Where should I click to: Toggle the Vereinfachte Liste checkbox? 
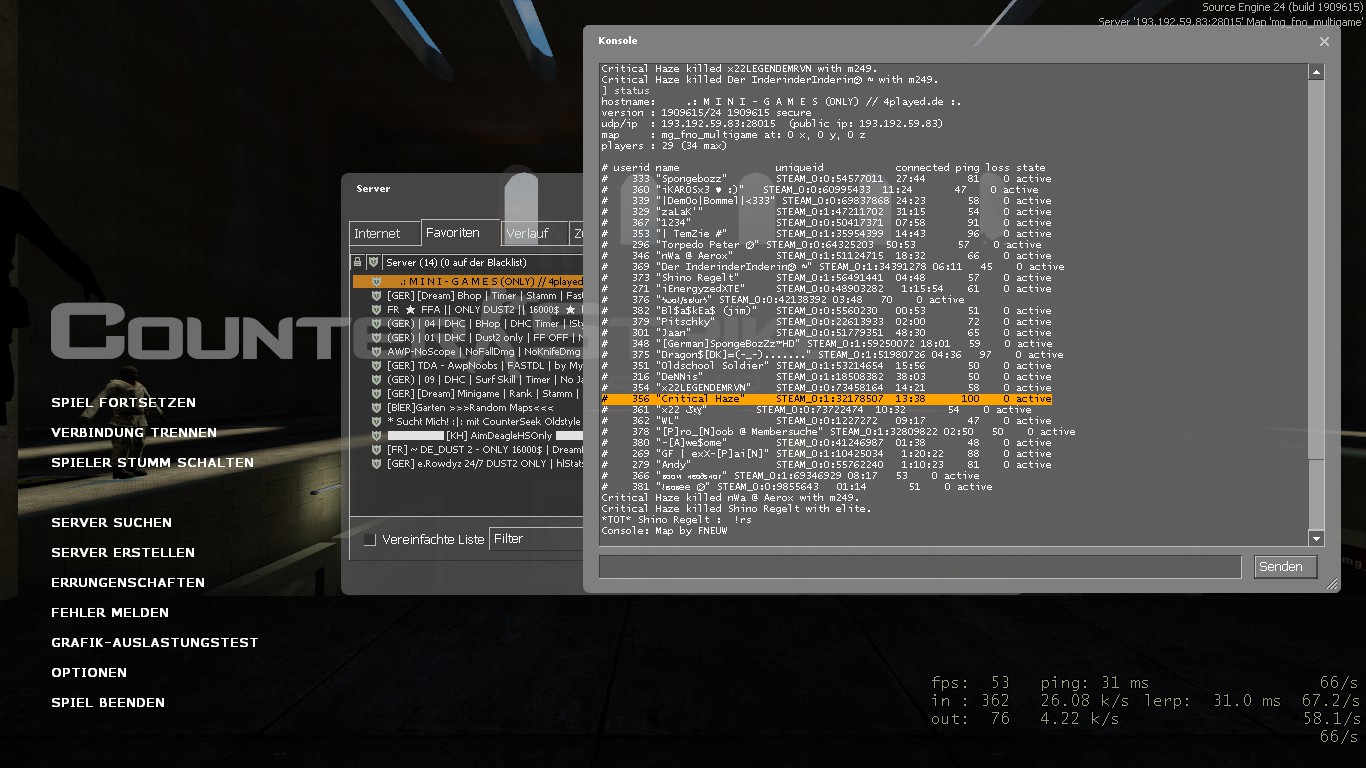(370, 540)
